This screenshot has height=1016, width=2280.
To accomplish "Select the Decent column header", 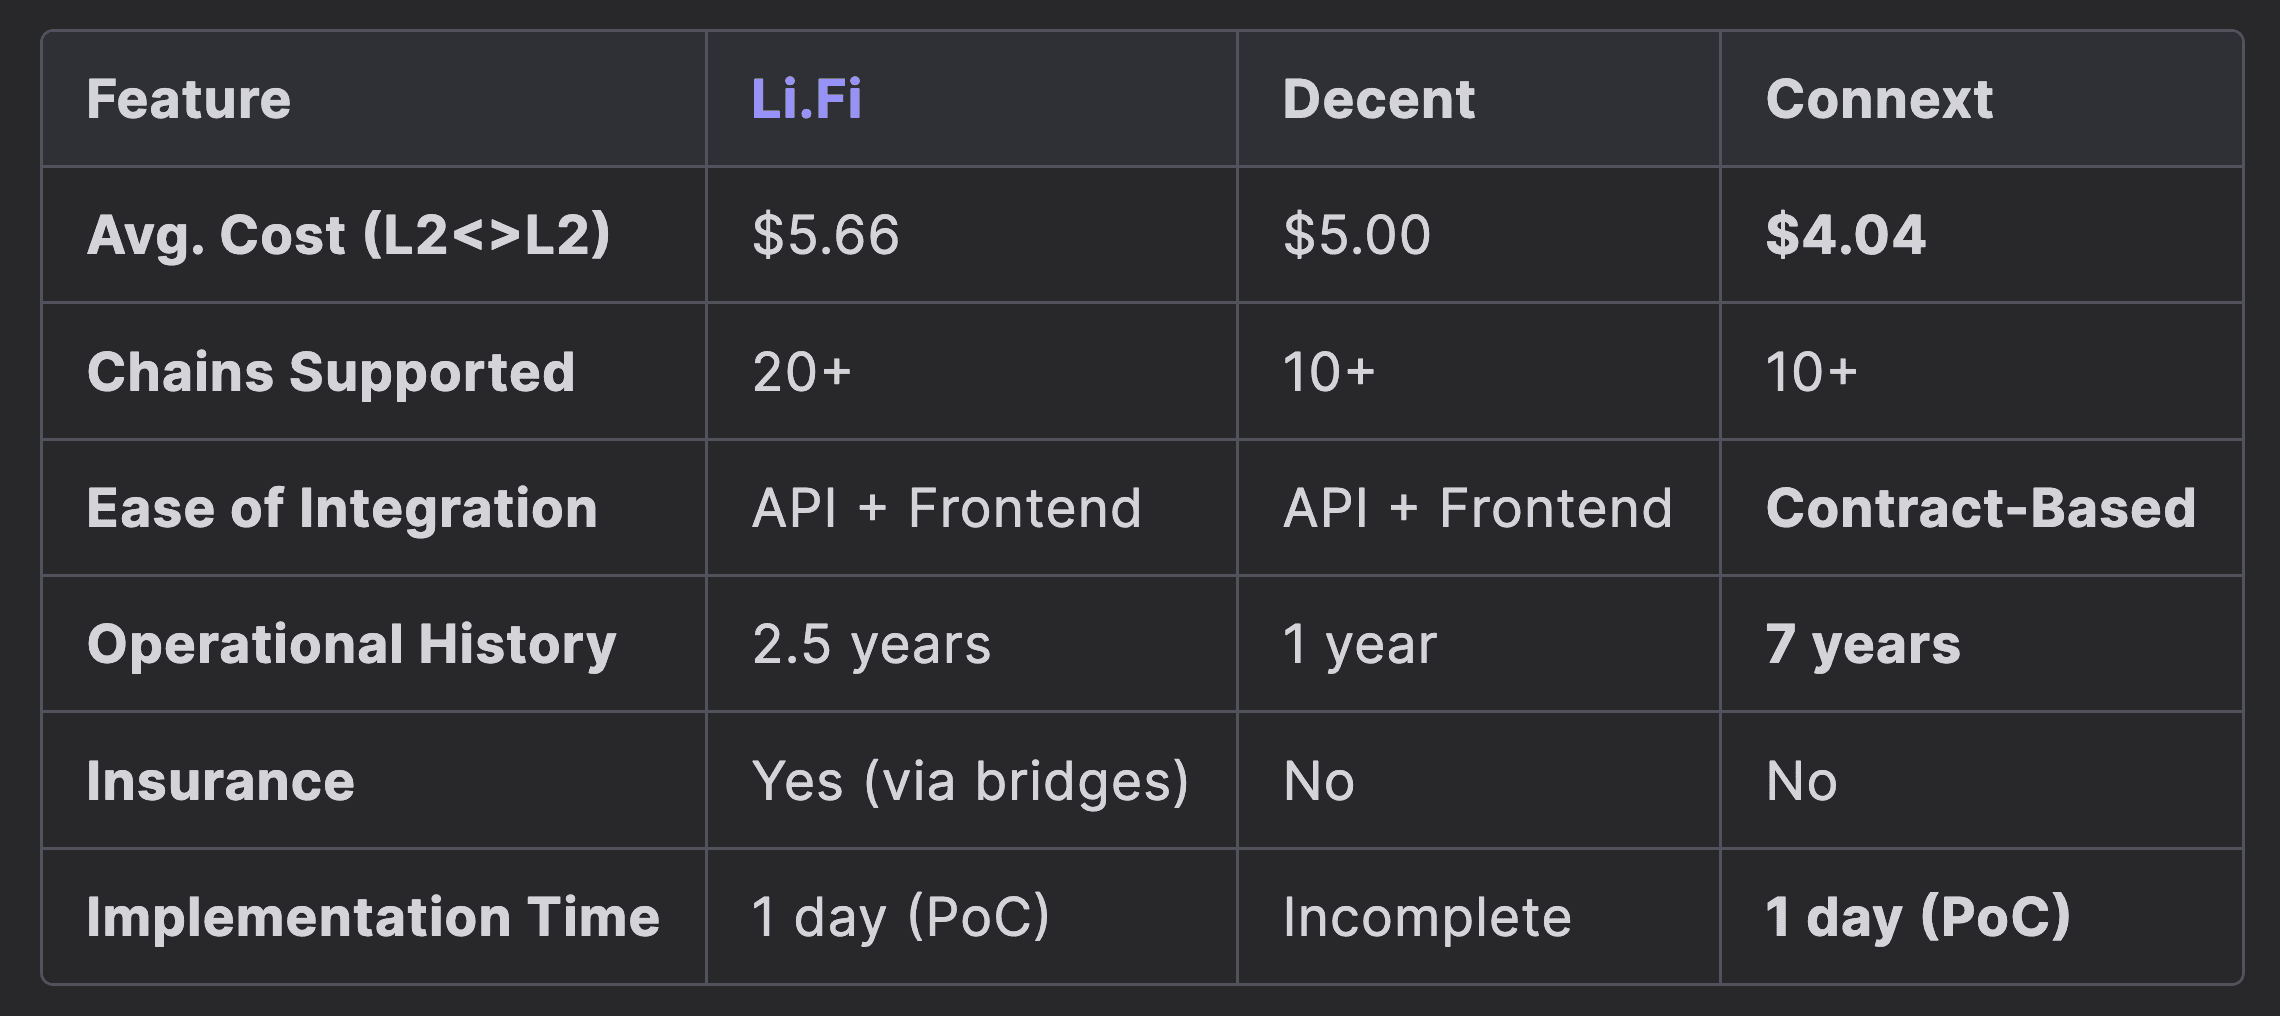I will [1379, 99].
